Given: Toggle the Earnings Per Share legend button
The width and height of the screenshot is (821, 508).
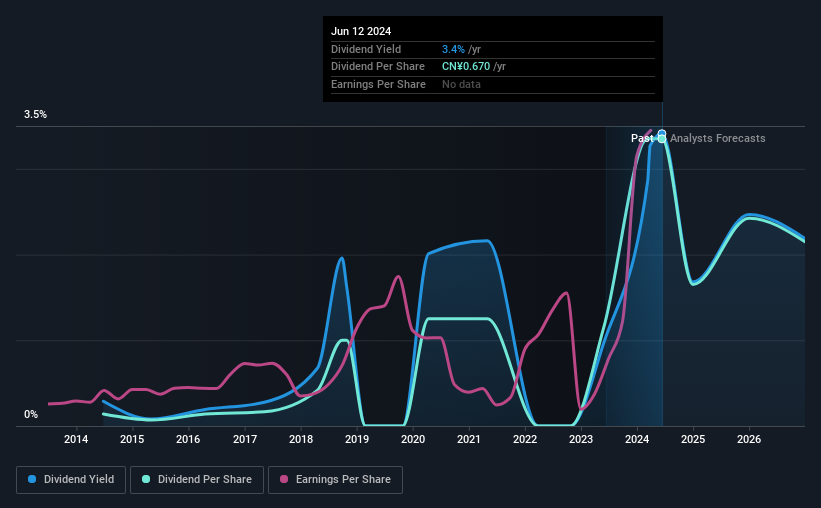Looking at the screenshot, I should coord(335,480).
